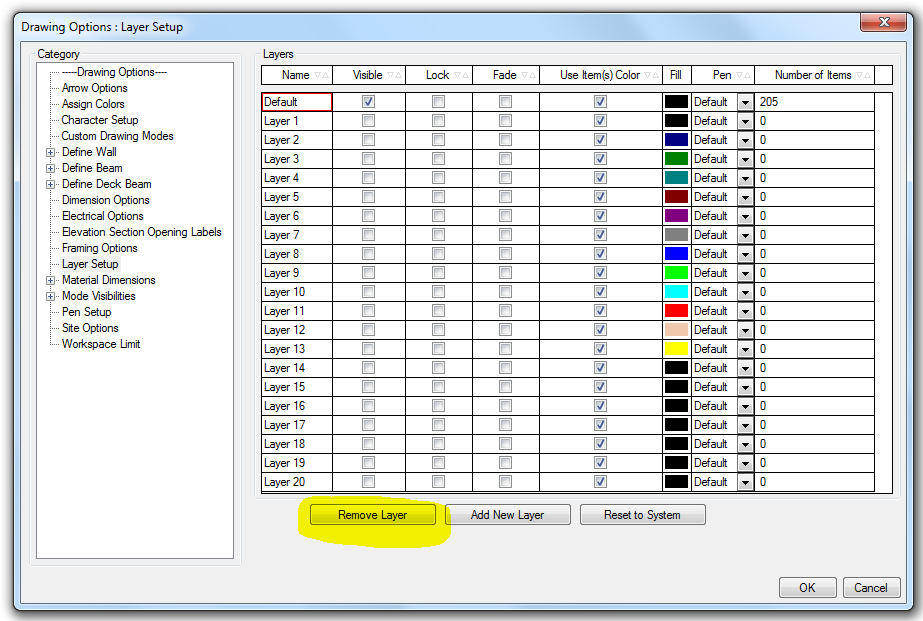
Task: Open the Pen dropdown for Layer 20
Action: point(745,482)
